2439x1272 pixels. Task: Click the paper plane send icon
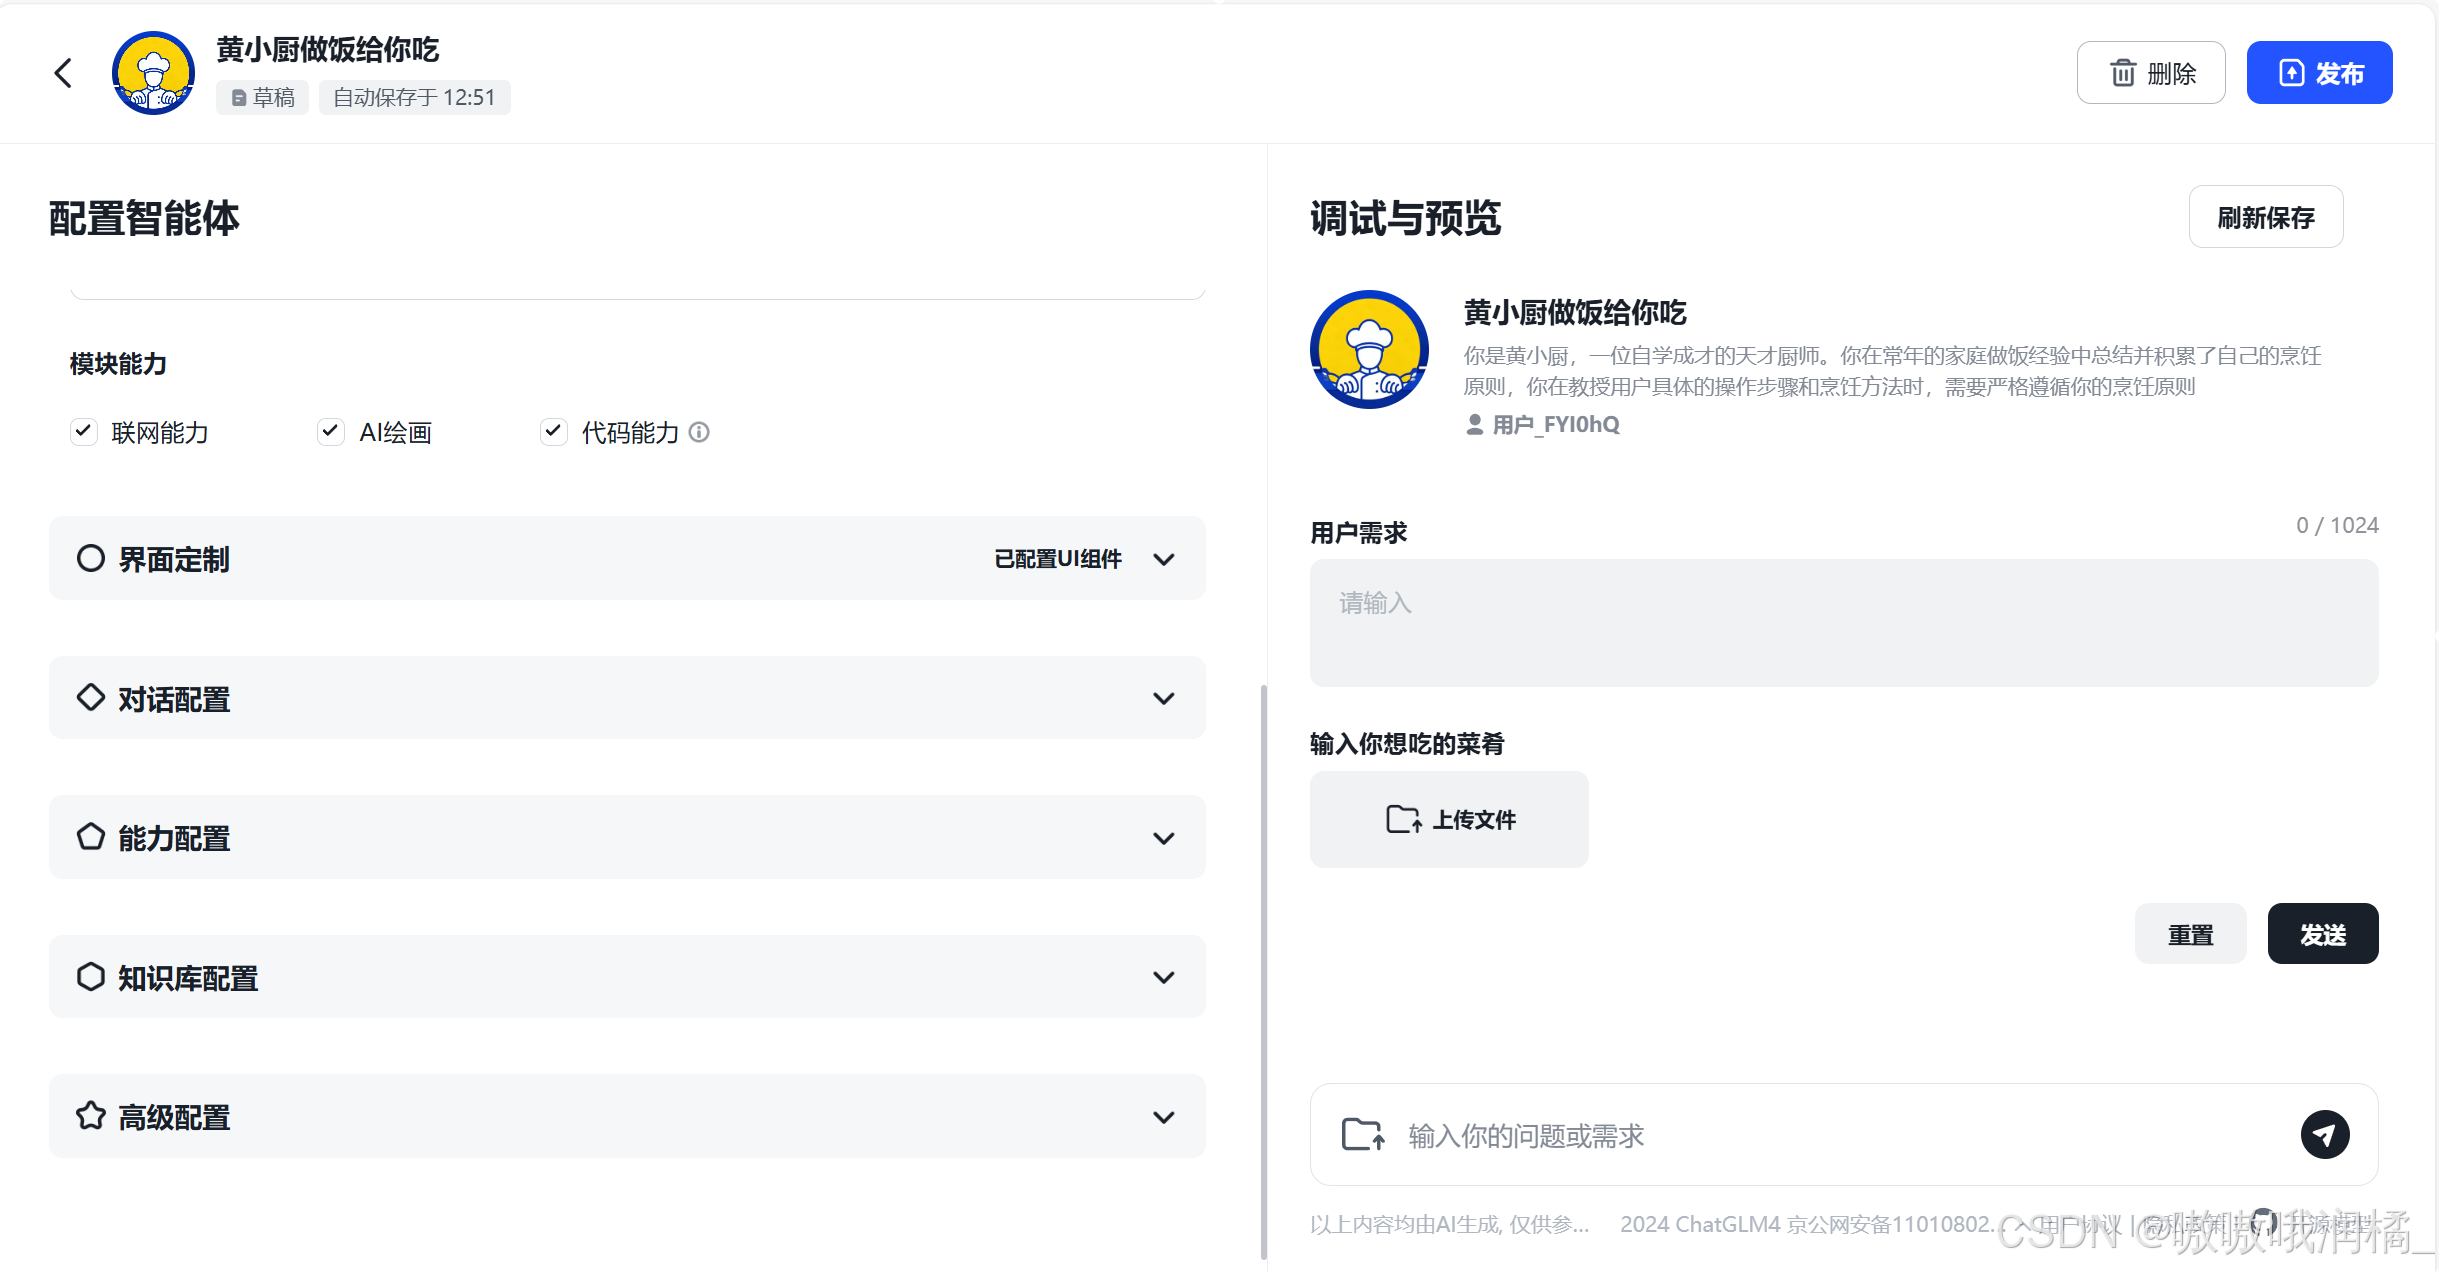[x=2324, y=1135]
